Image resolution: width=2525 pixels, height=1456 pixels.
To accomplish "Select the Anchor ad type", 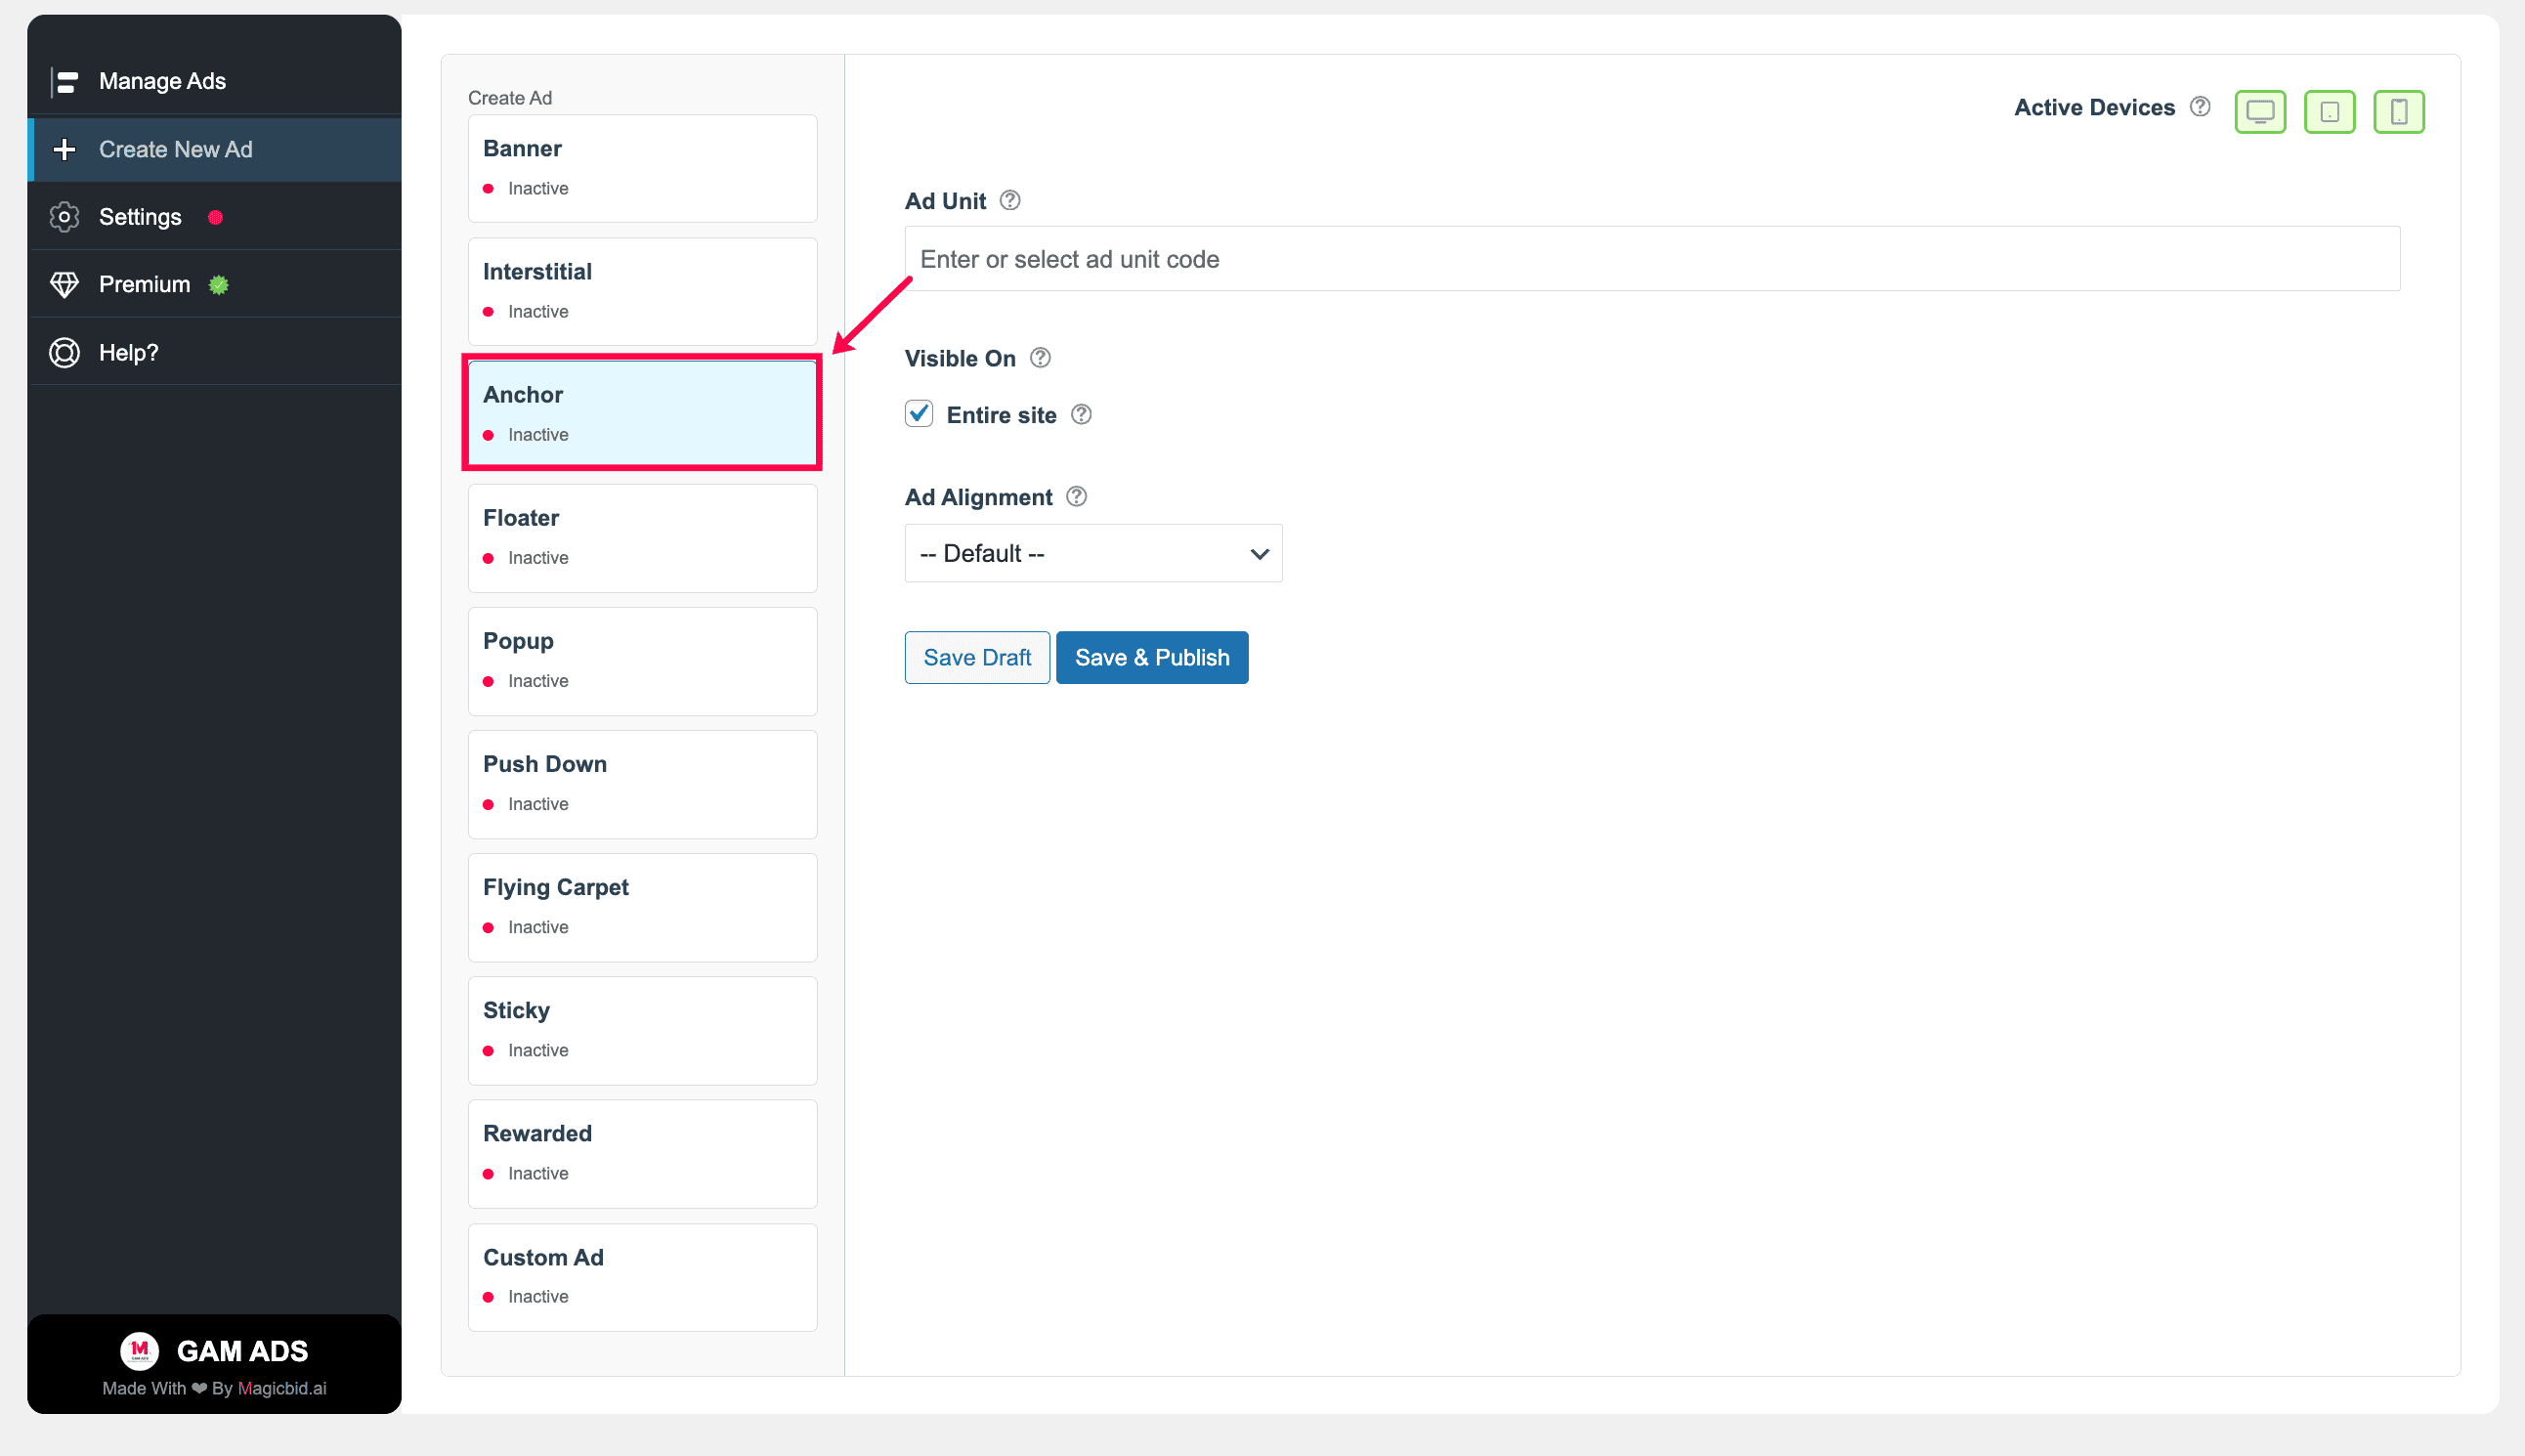I will (x=642, y=414).
